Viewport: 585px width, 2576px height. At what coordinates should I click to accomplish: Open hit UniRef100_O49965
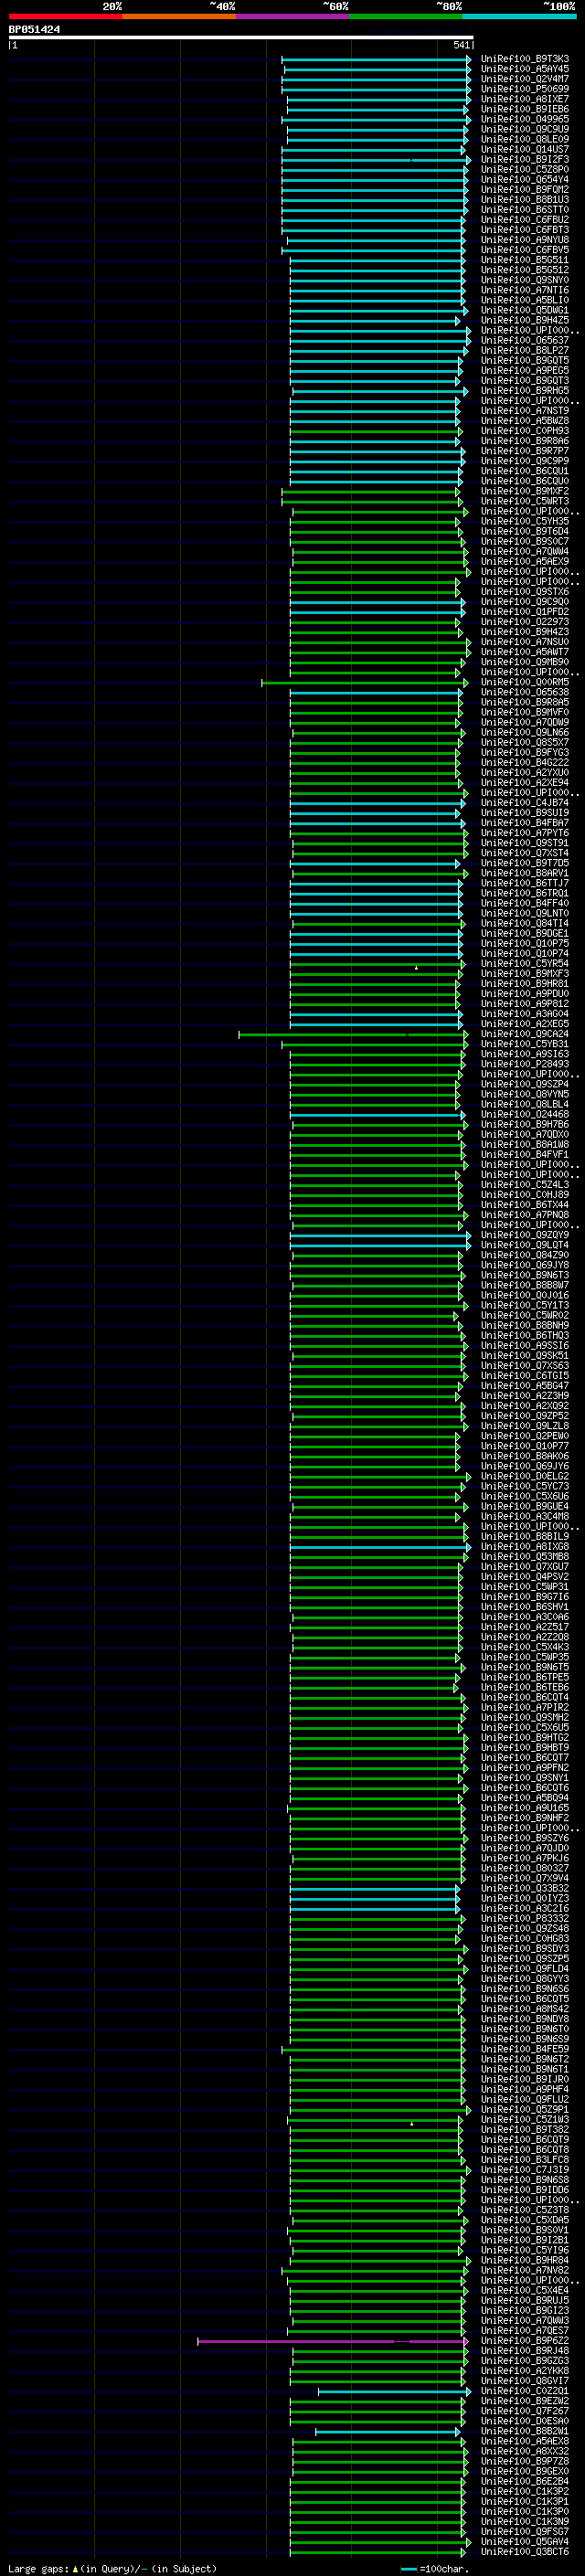pyautogui.click(x=525, y=119)
